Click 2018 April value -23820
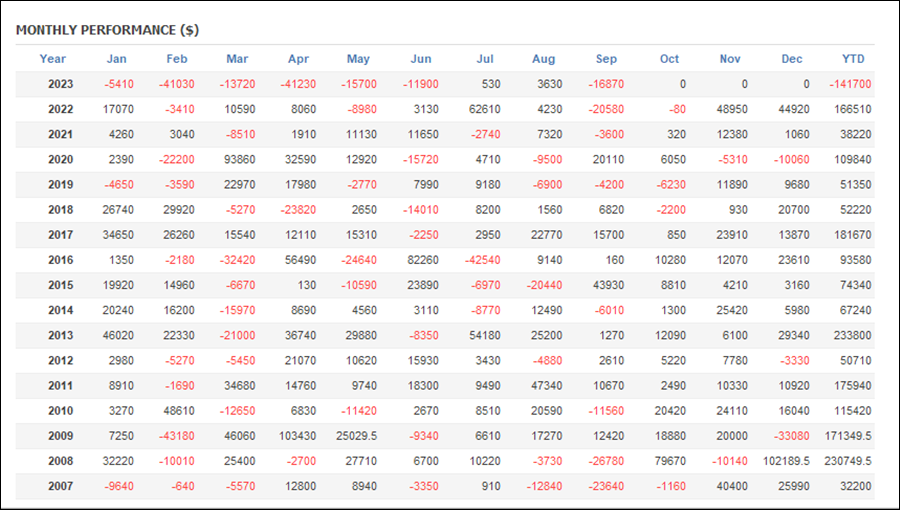900x510 pixels. [298, 210]
